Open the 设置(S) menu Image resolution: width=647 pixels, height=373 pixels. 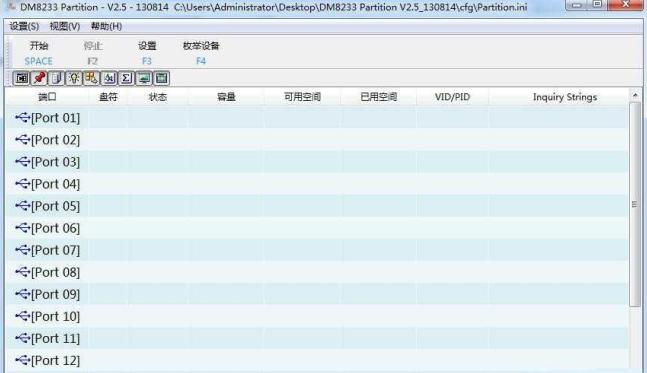(24, 26)
